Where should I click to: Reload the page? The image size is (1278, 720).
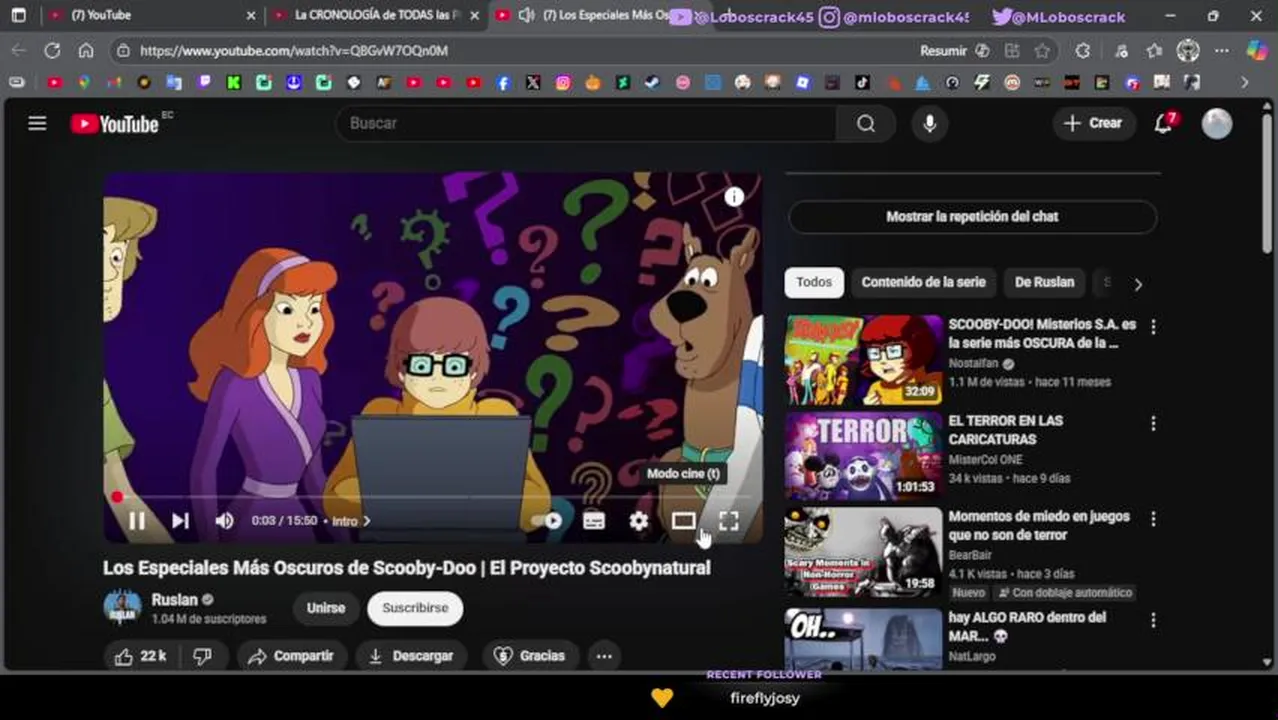point(52,50)
